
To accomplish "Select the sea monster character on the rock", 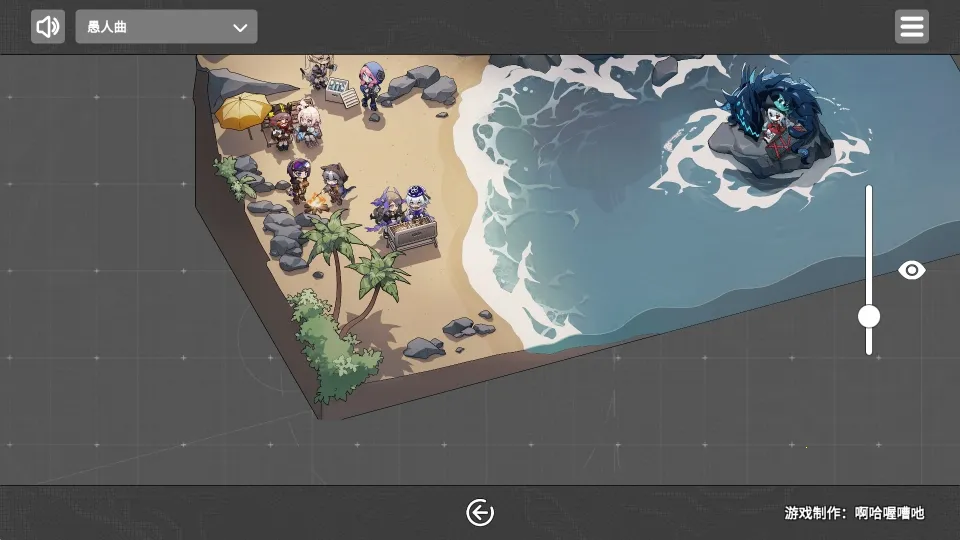I will 775,115.
